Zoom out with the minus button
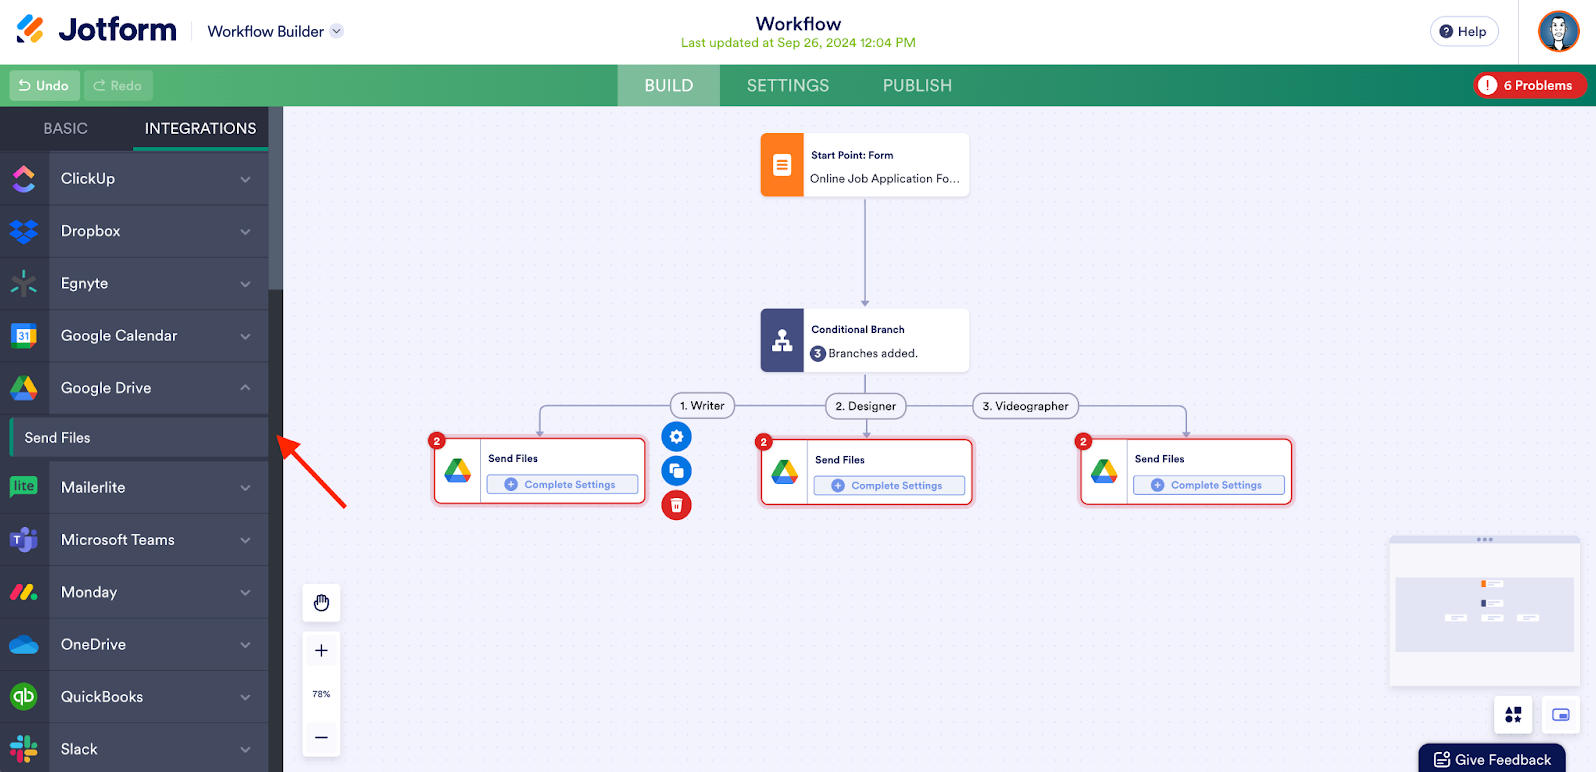 (321, 738)
